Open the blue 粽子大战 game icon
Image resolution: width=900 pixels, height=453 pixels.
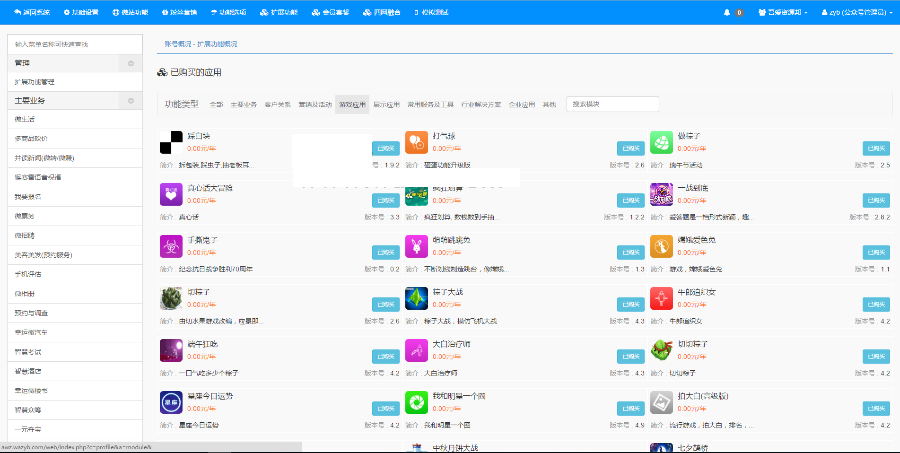[416, 298]
